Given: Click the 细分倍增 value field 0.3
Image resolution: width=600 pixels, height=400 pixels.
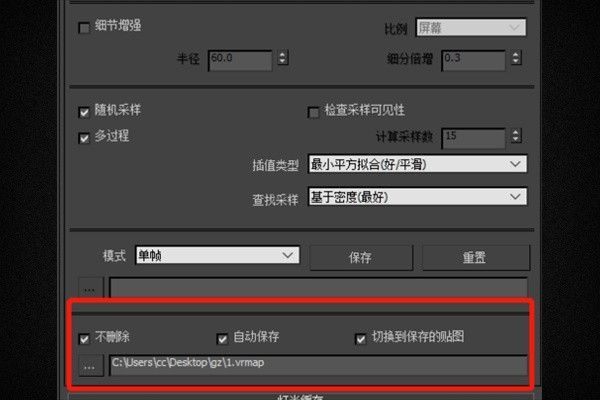Looking at the screenshot, I should 473,60.
